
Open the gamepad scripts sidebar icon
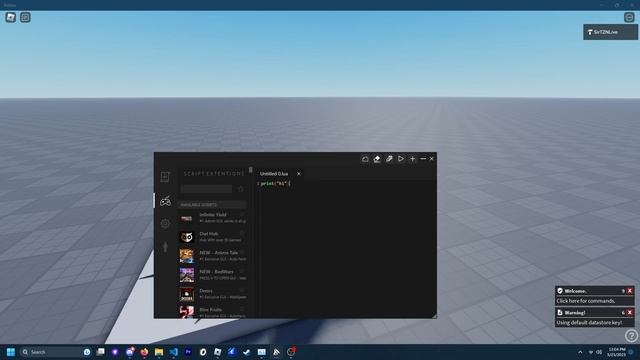click(165, 201)
